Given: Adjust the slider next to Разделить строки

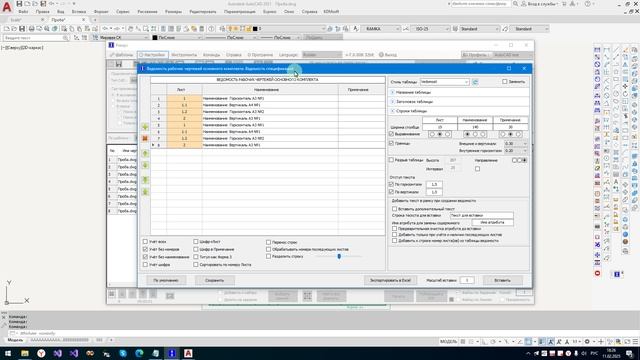Looking at the screenshot, I should click(x=339, y=256).
